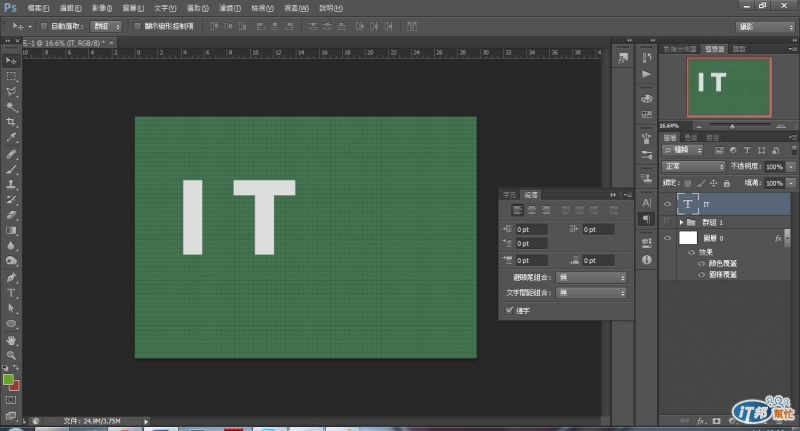800x431 pixels.
Task: Select the Horizontal Type tool
Action: point(12,293)
